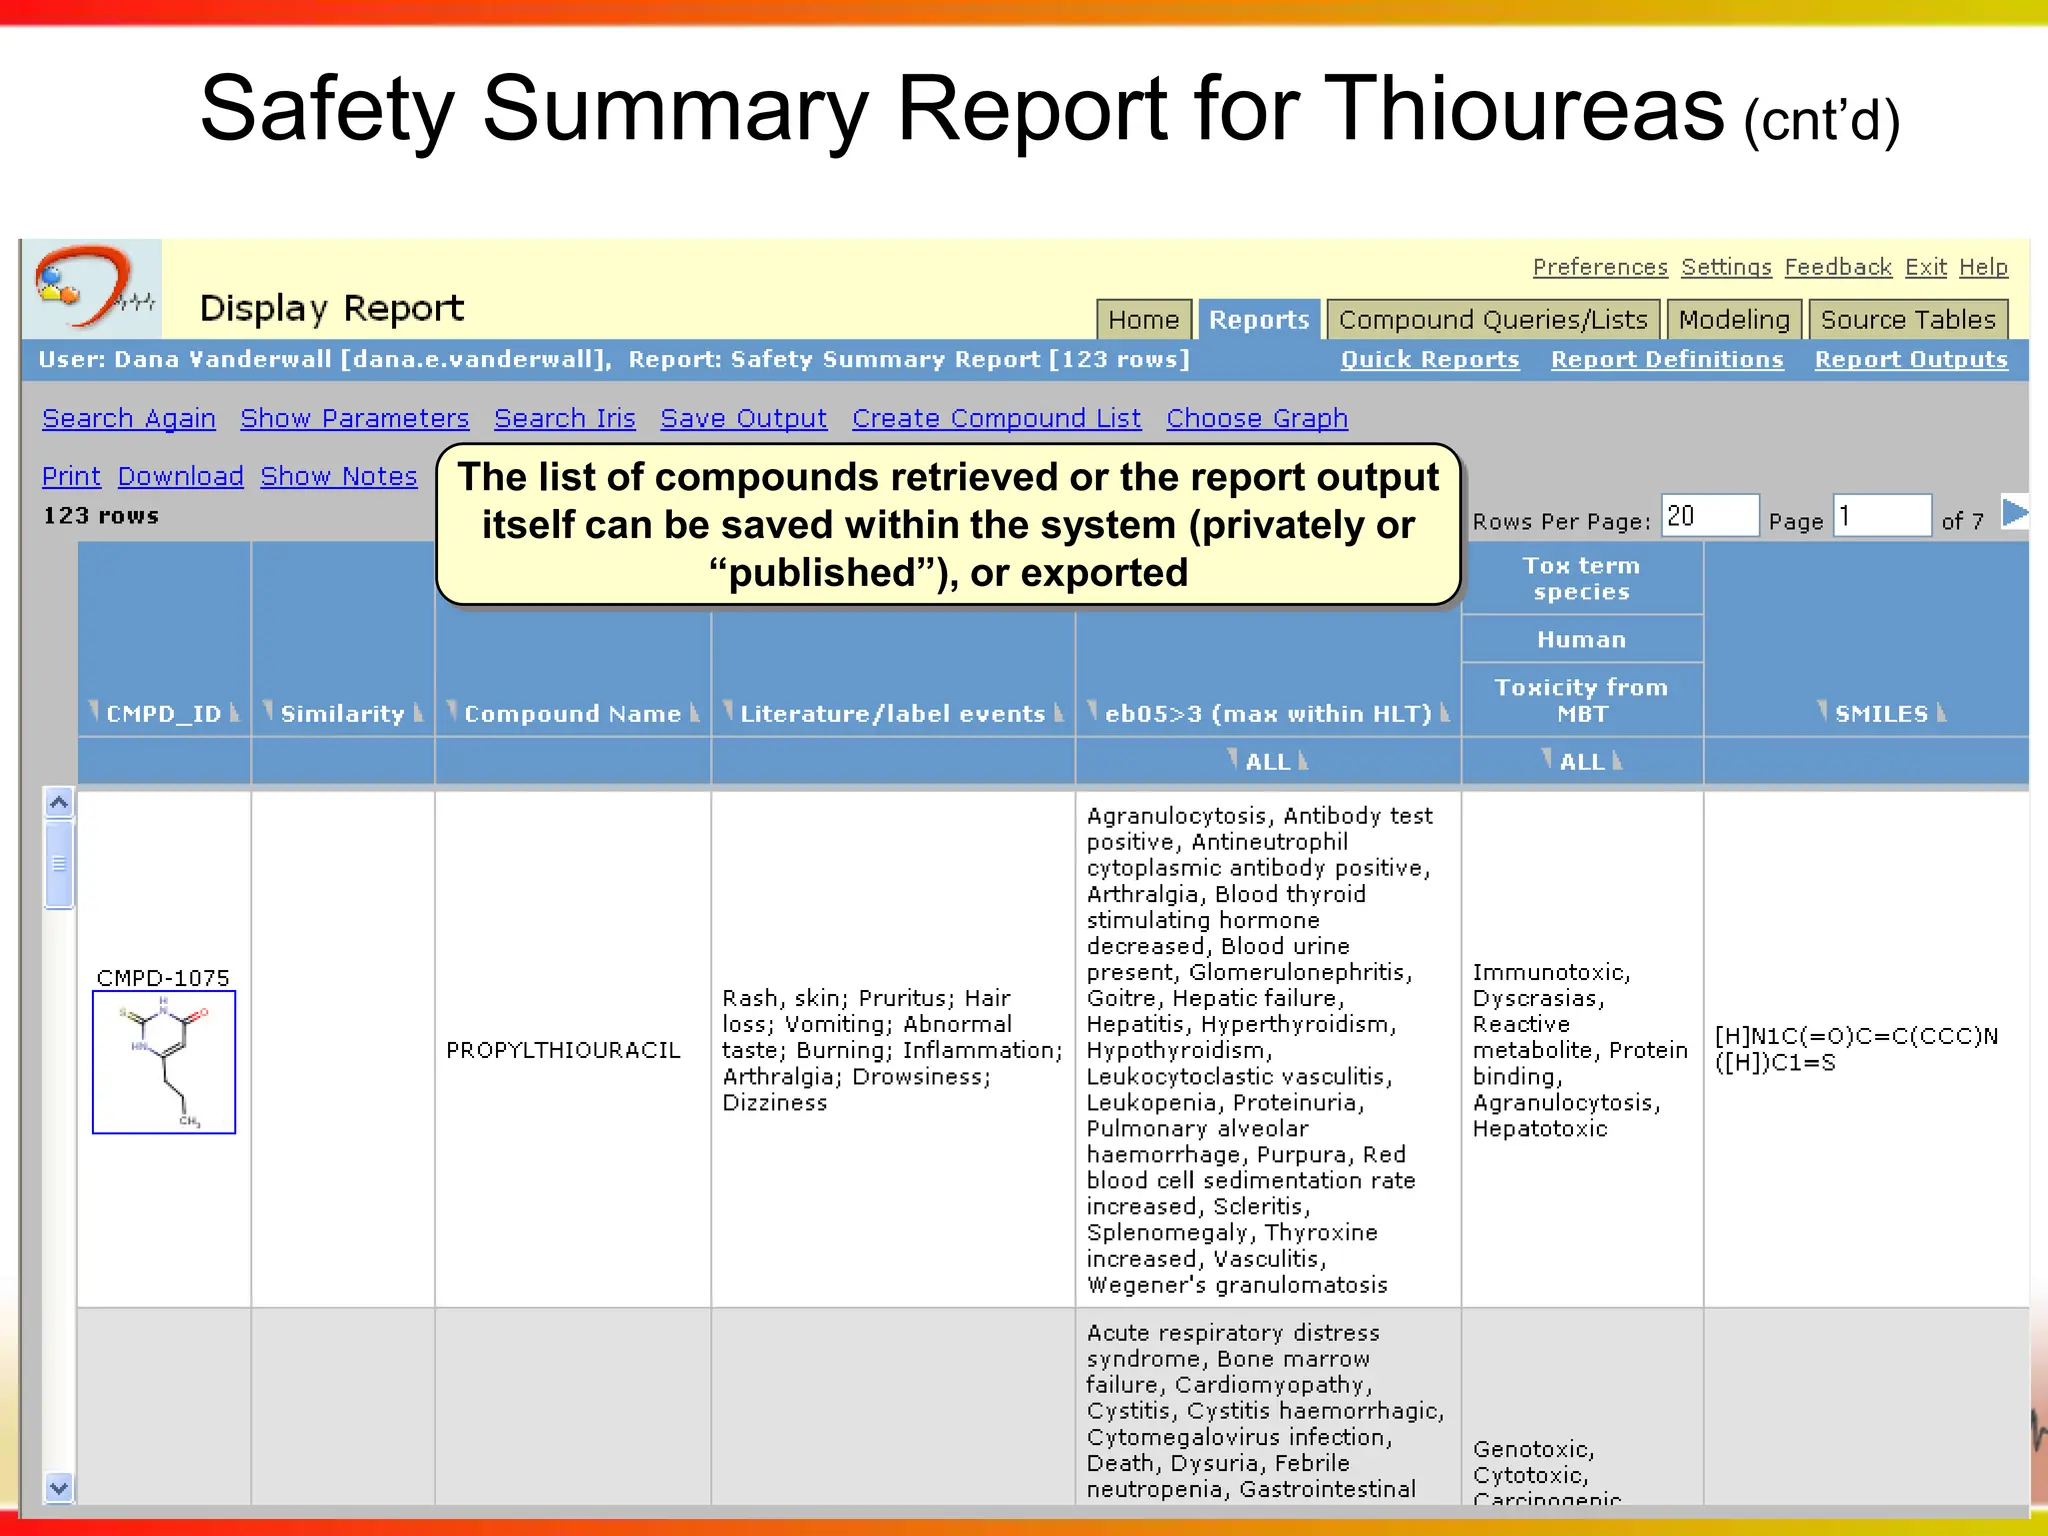Open the Home tab

point(1144,320)
